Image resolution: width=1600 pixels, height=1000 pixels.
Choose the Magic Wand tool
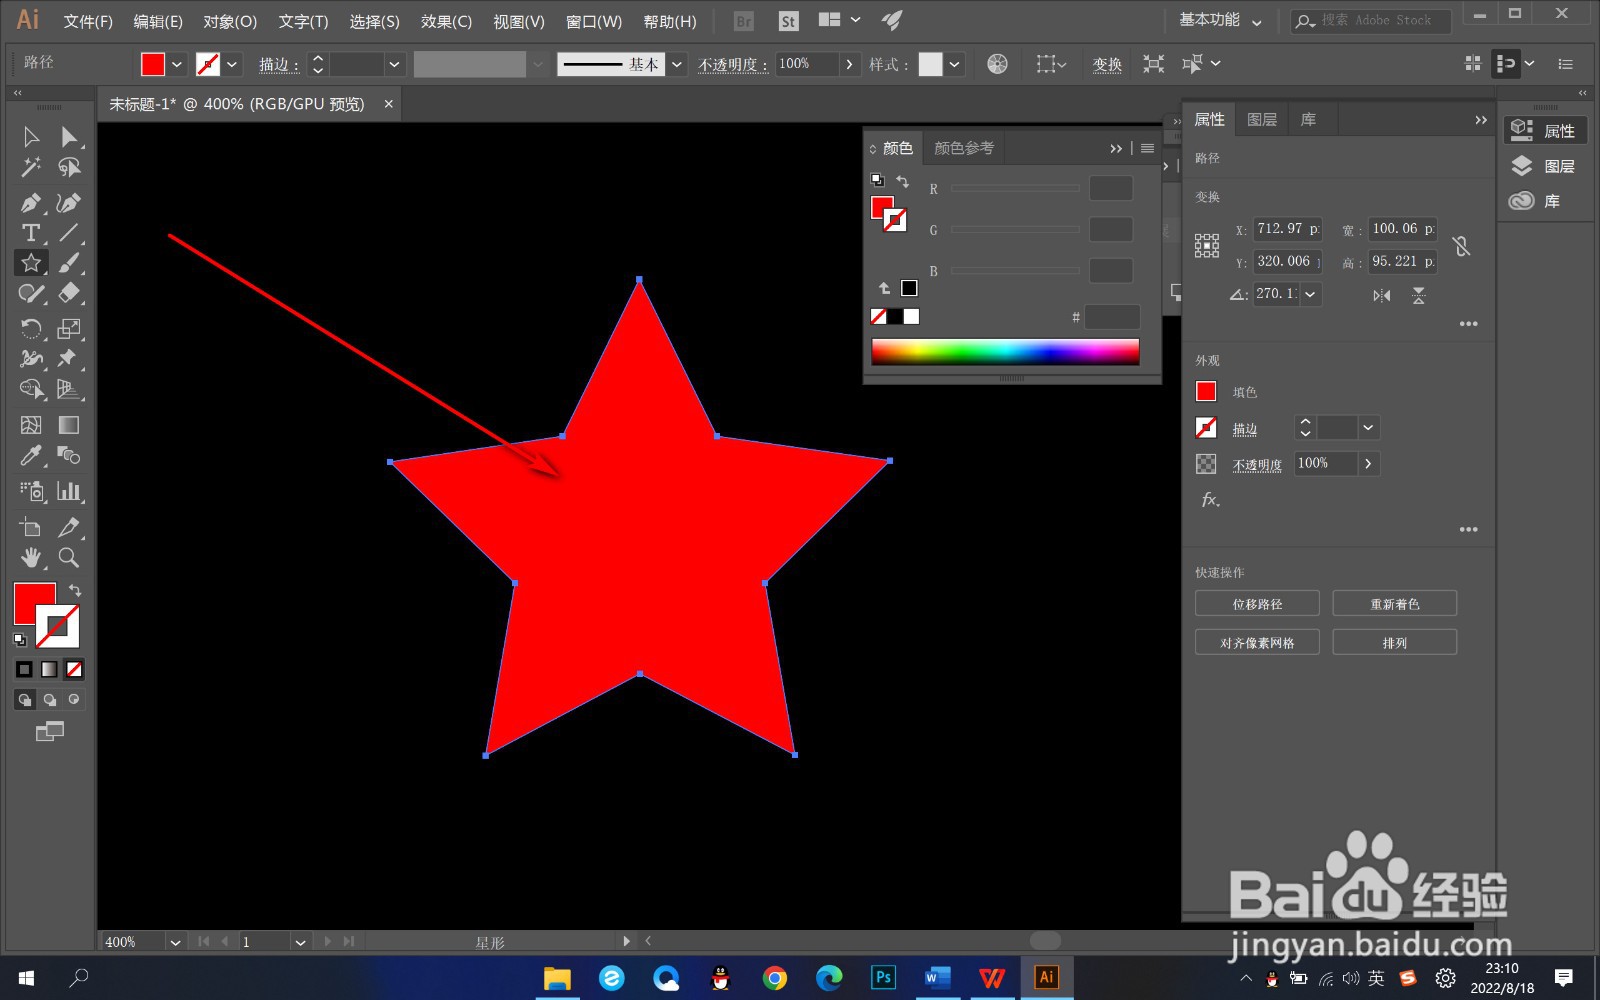coord(31,167)
